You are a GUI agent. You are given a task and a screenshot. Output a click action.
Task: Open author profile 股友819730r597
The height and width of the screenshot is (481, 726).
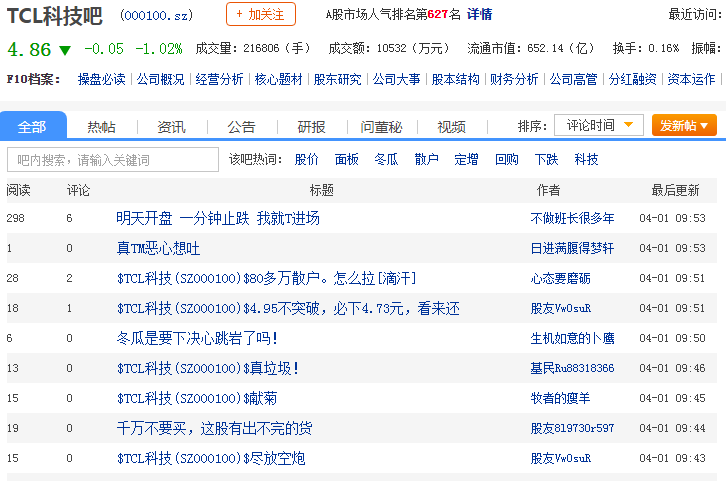click(x=572, y=428)
